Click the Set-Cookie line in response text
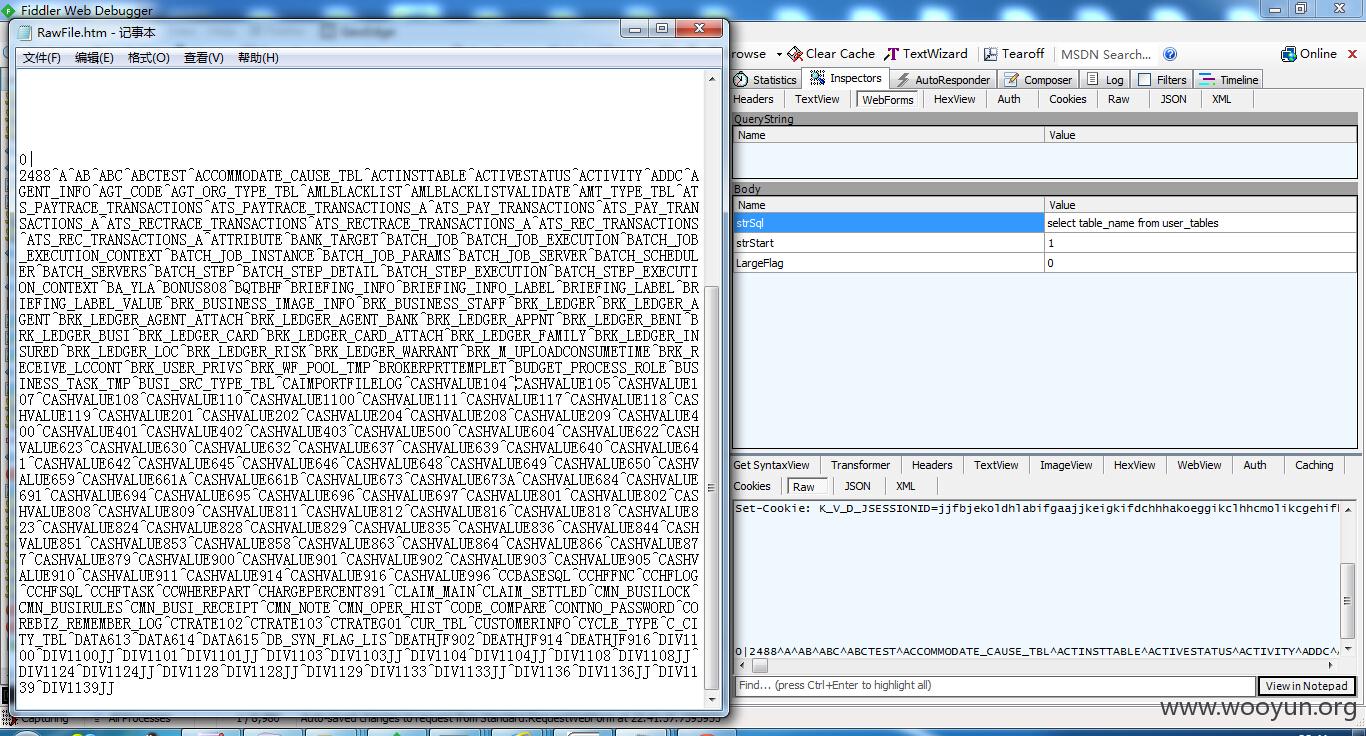The width and height of the screenshot is (1366, 736). [1035, 509]
